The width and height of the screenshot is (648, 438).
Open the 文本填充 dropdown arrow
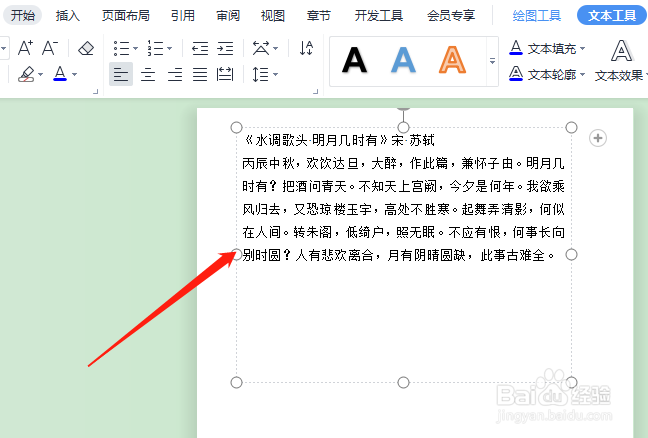pos(582,48)
